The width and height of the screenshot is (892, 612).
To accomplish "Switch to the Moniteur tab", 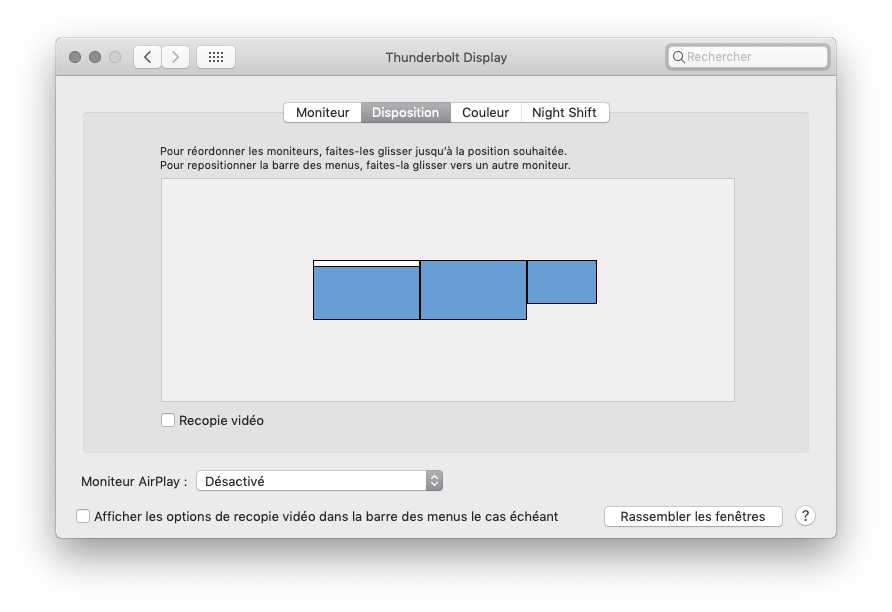I will (x=323, y=113).
